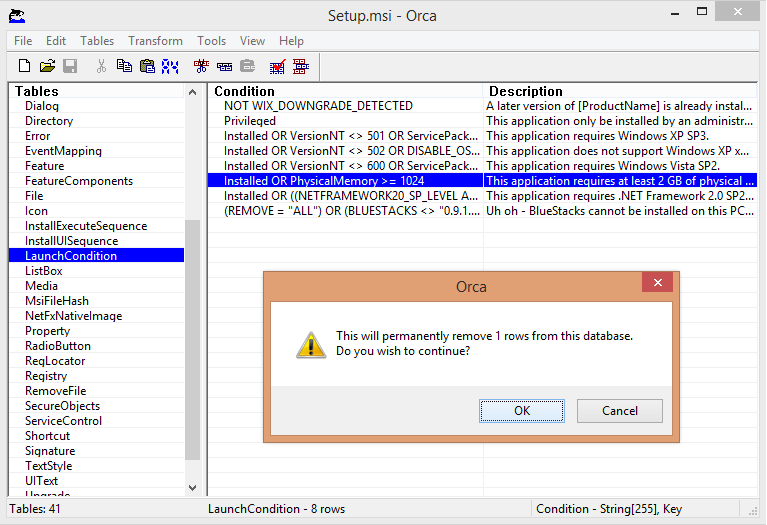767x525 pixels.
Task: Open the File menu
Action: 23,41
